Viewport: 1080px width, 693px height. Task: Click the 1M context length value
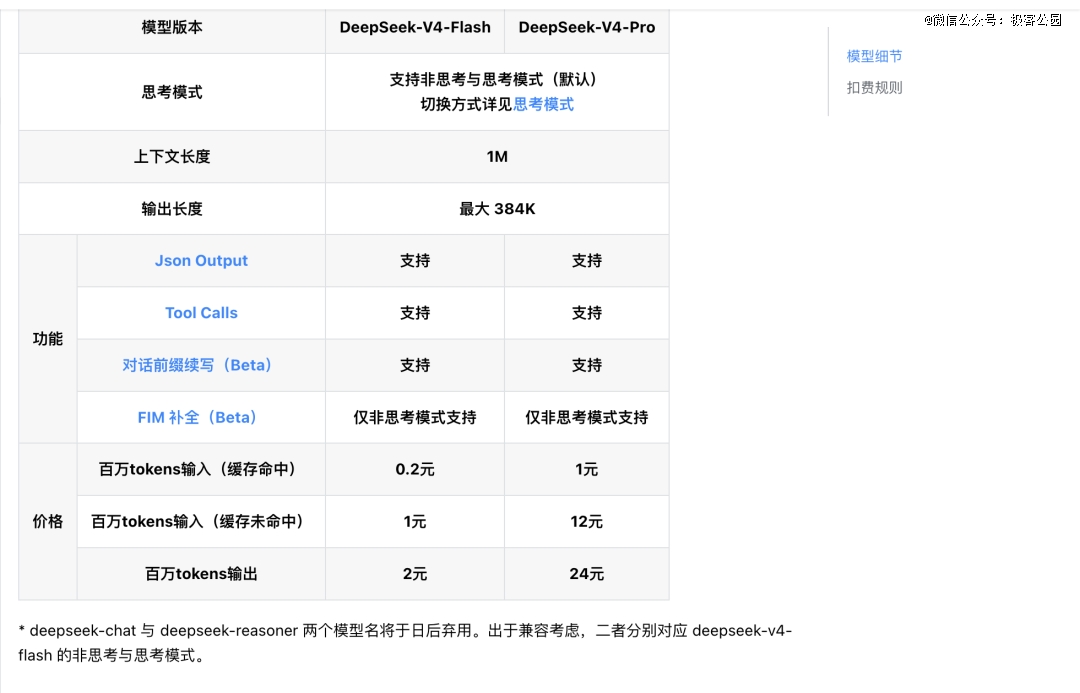(x=497, y=157)
